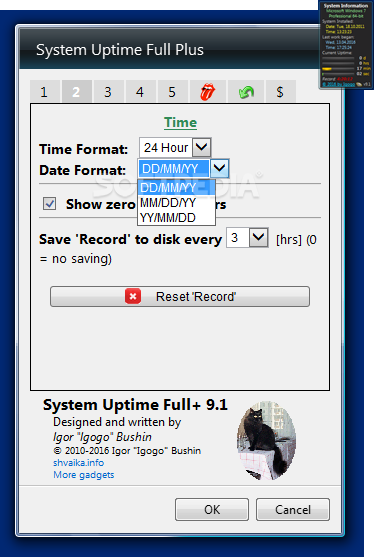Toggle the Show zero checkbox
The height and width of the screenshot is (557, 374).
tap(49, 204)
